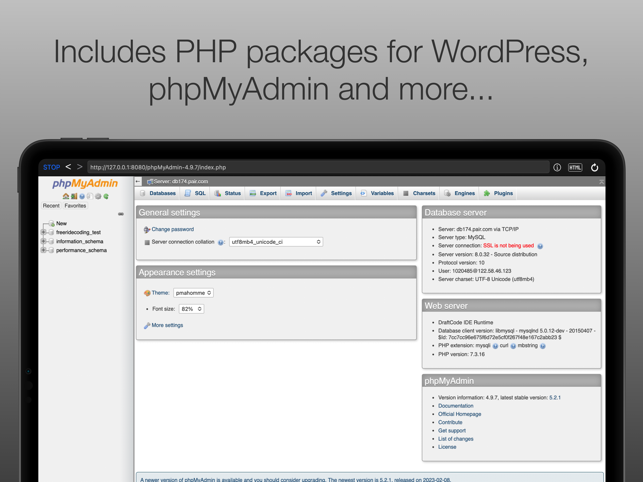The image size is (643, 482).
Task: Open the Databases tab
Action: pyautogui.click(x=158, y=193)
